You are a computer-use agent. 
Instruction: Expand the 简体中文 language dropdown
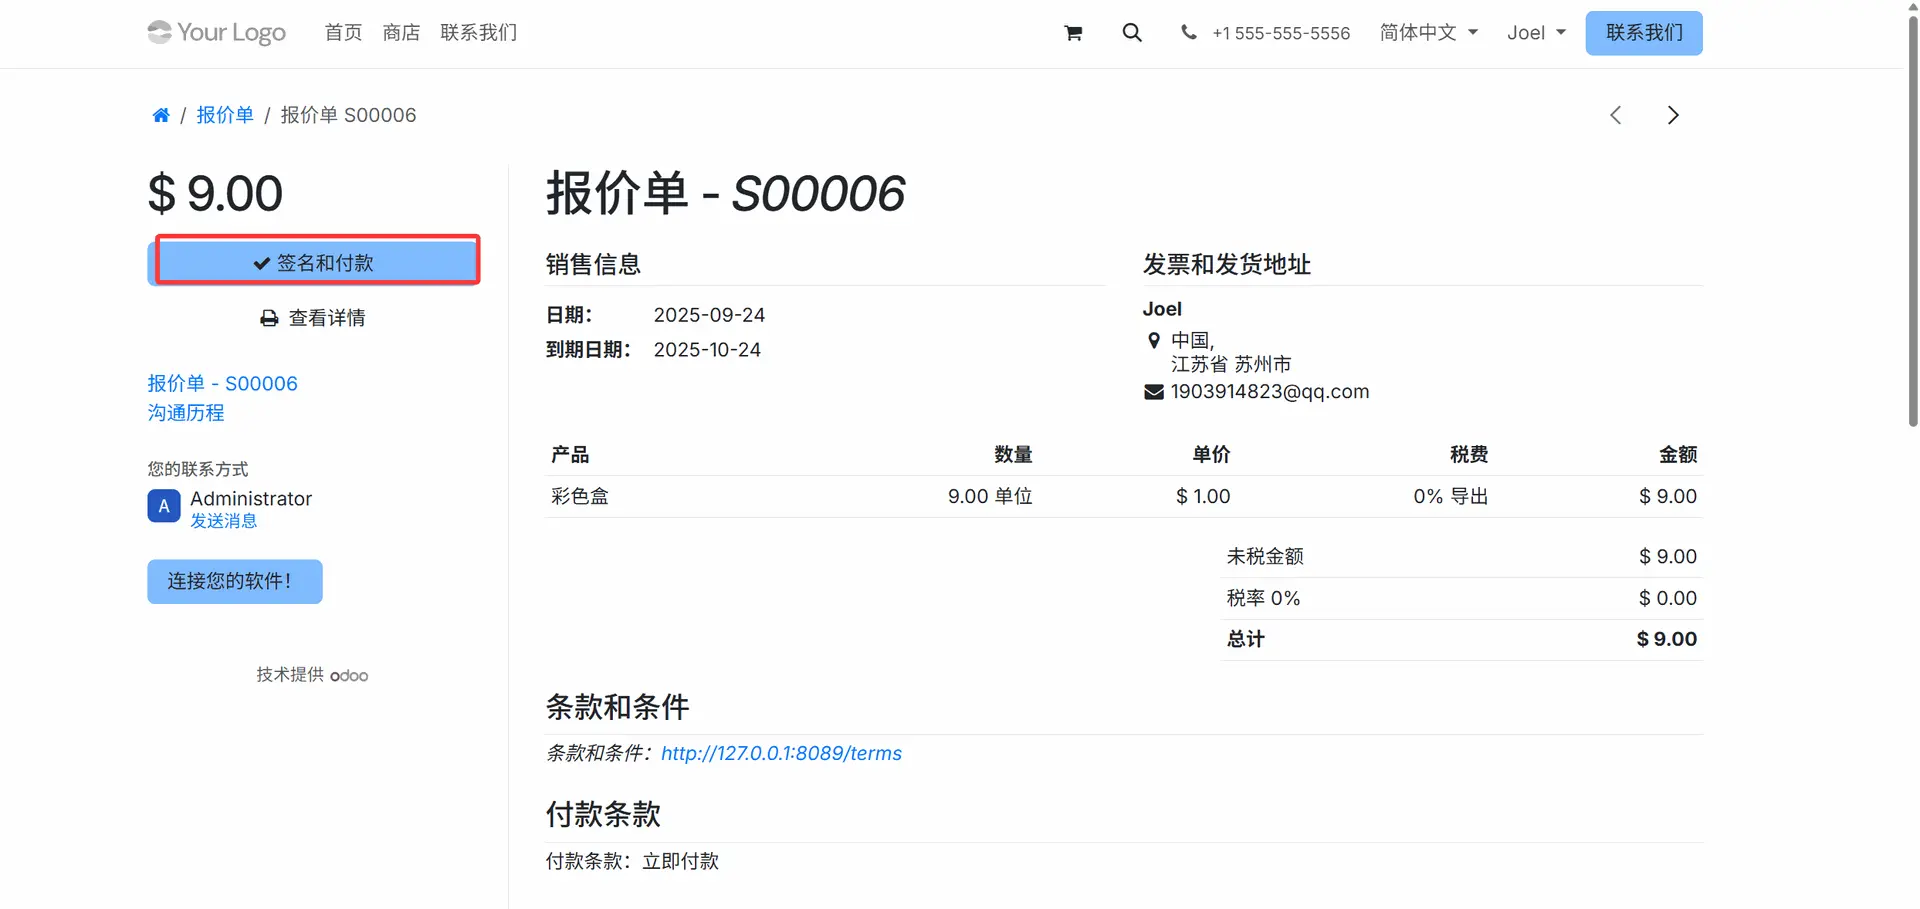pos(1428,33)
